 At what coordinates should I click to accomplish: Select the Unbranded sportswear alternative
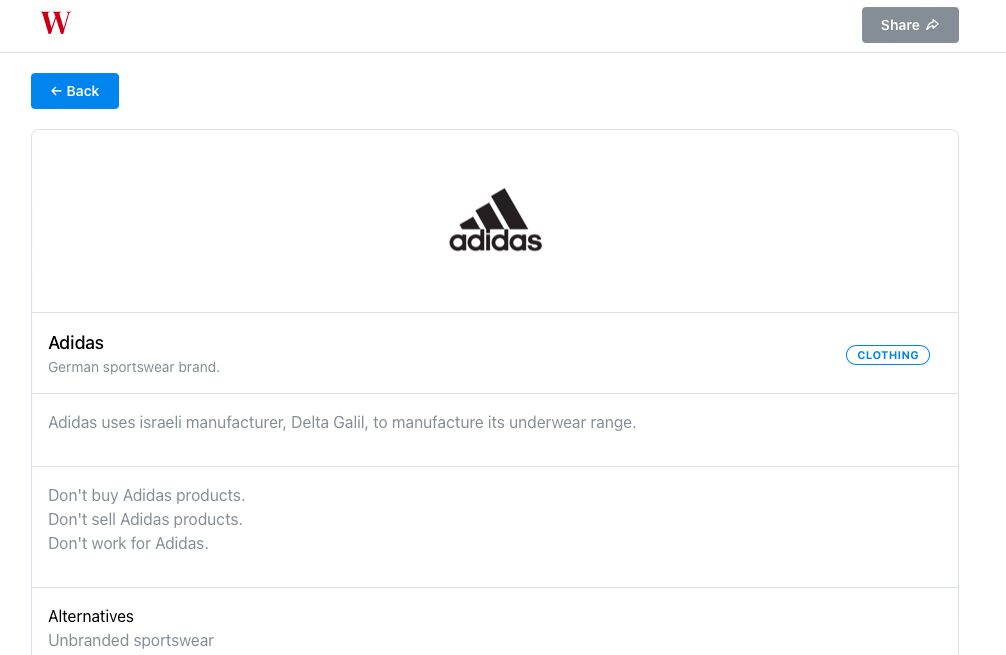point(131,640)
